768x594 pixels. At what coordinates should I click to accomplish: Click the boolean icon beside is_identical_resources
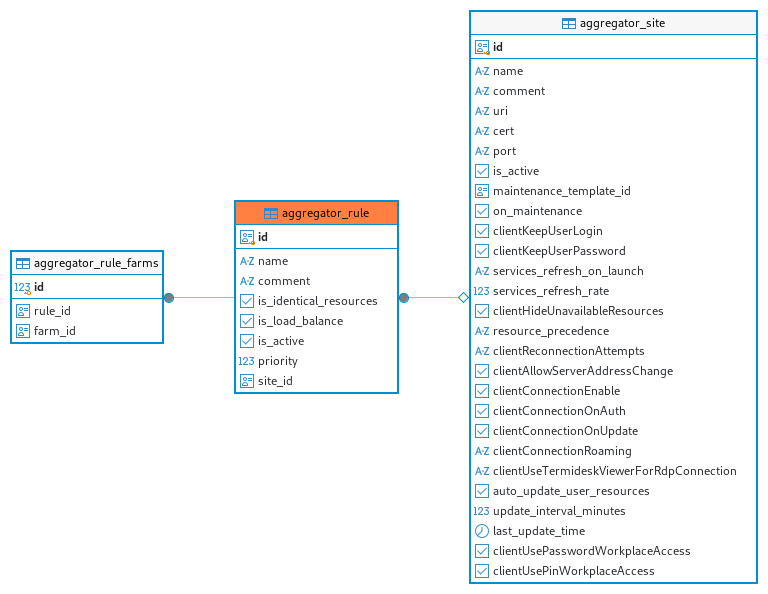(x=247, y=301)
